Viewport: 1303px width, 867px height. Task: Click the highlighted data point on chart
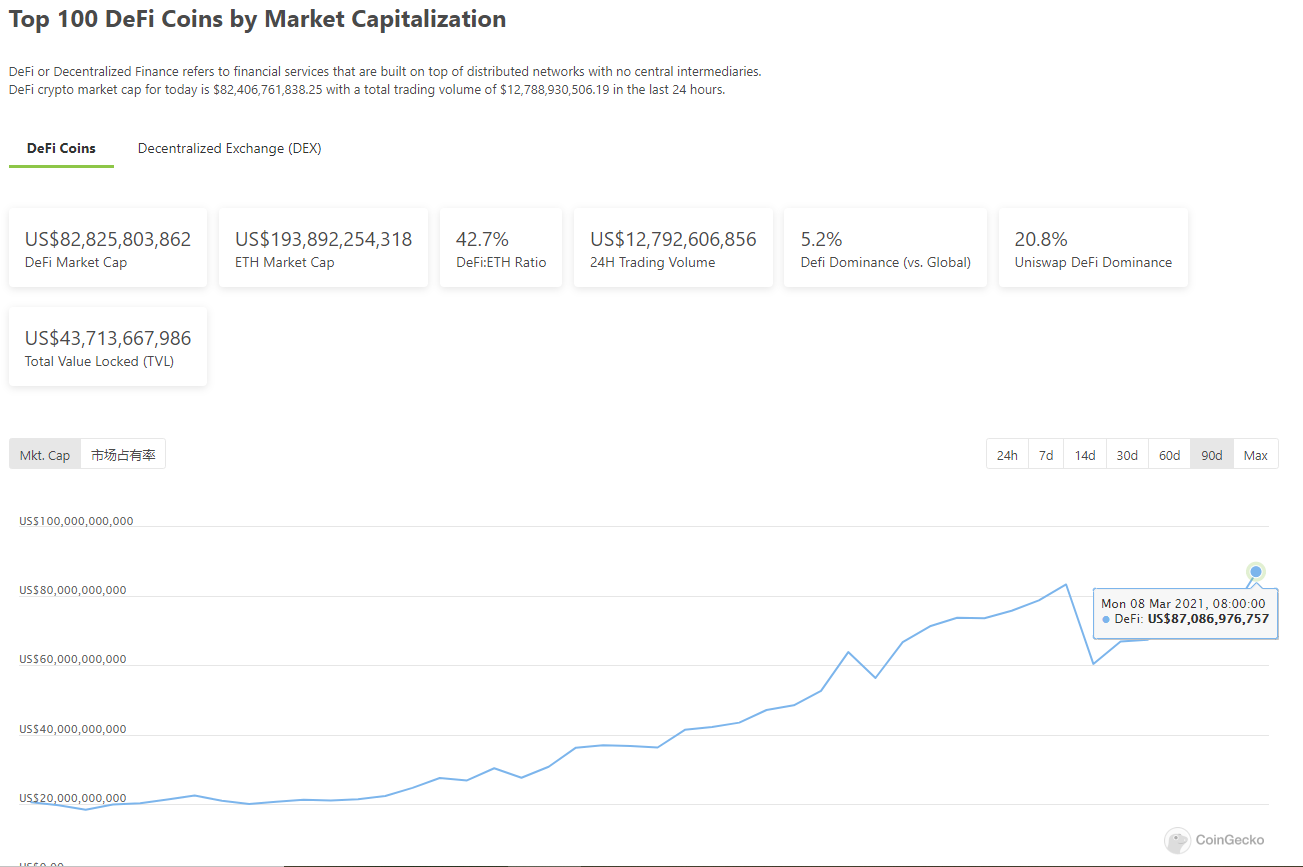(x=1256, y=572)
